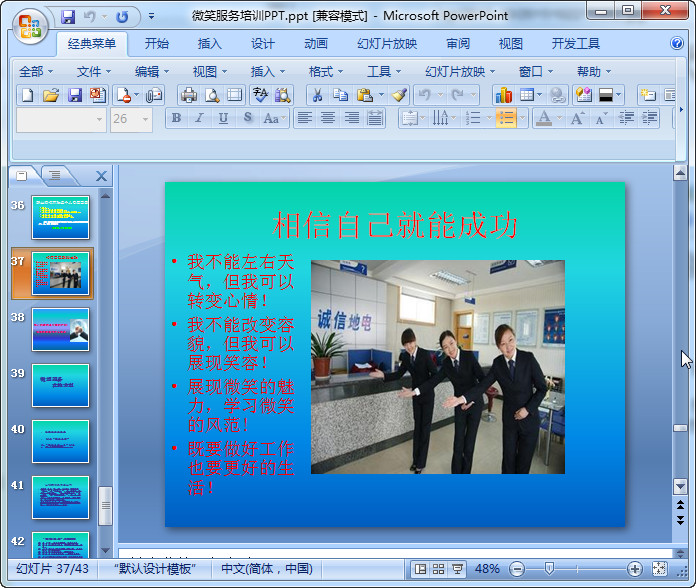Activate the Format Painter brush
Image resolution: width=696 pixels, height=588 pixels.
point(399,95)
